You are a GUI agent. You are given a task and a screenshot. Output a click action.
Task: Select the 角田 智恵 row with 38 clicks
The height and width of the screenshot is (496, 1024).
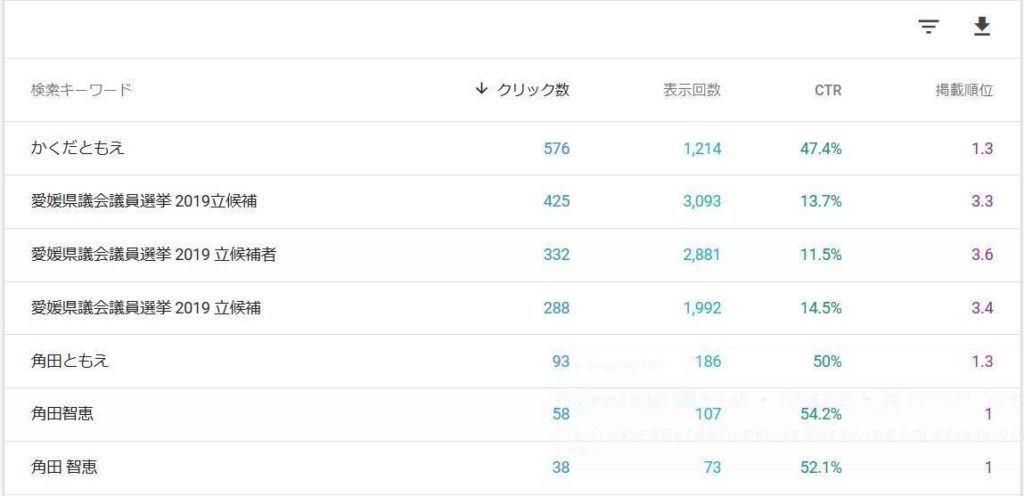[512, 467]
